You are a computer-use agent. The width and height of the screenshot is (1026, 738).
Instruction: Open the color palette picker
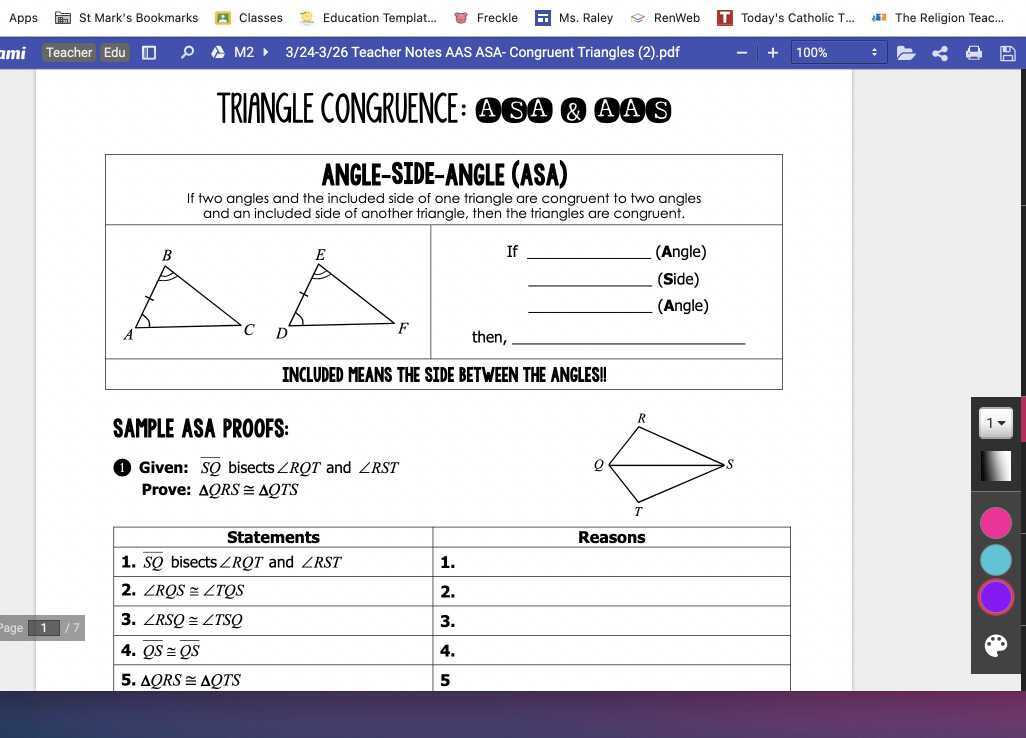(995, 645)
